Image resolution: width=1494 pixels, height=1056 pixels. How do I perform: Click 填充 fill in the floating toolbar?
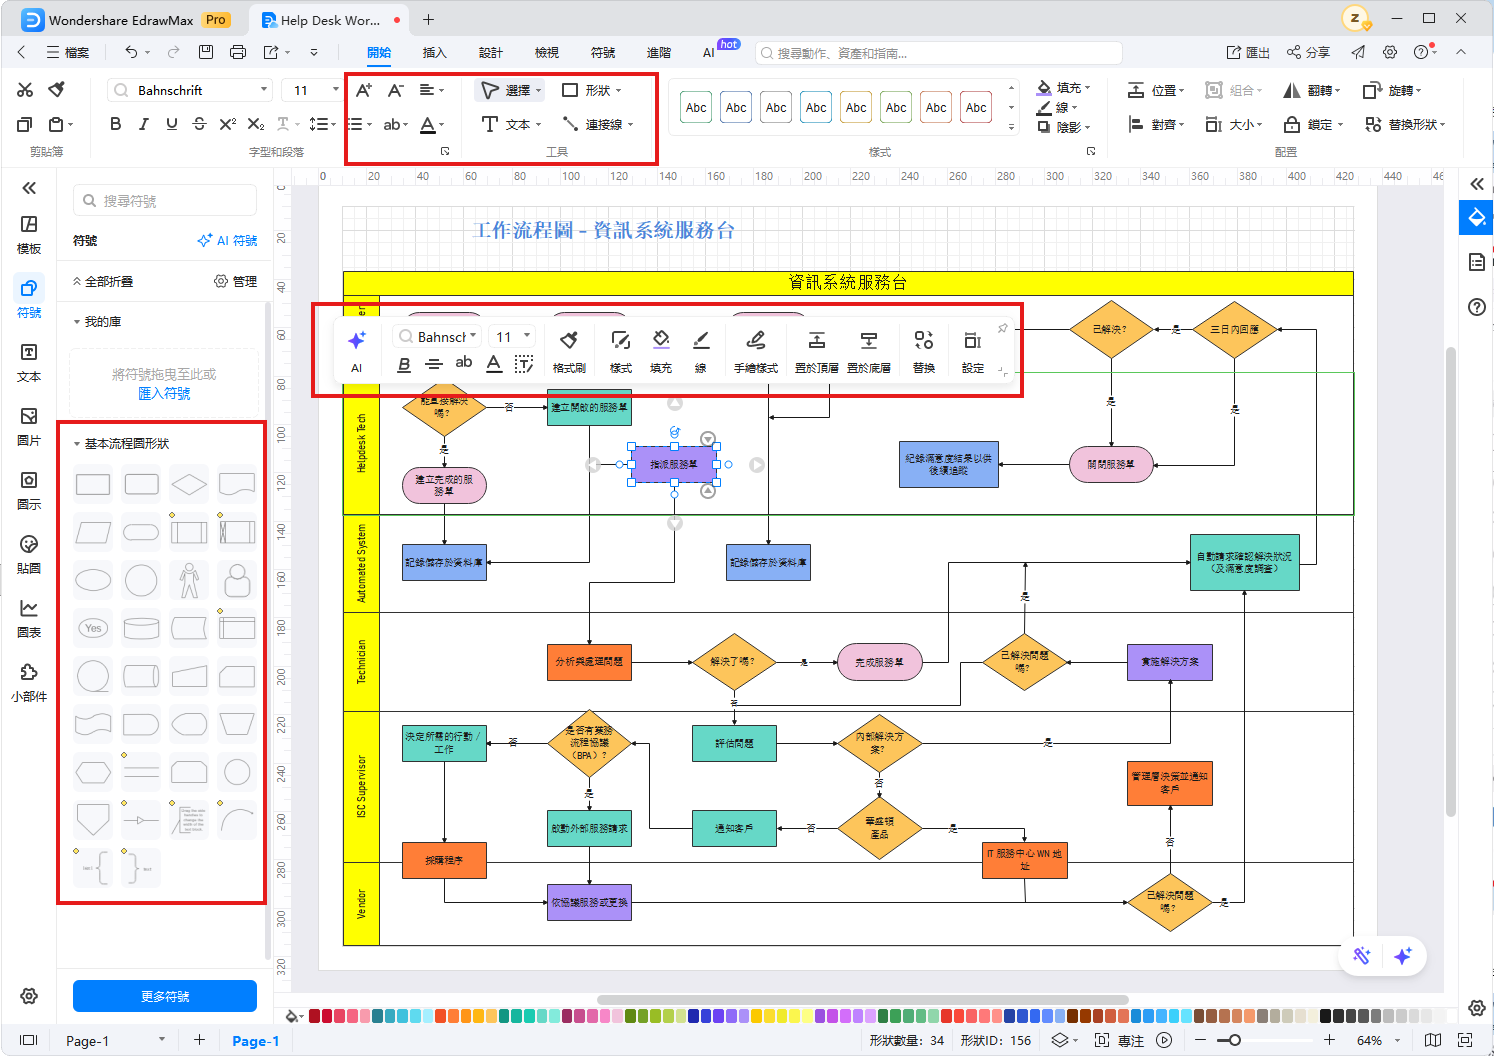pyautogui.click(x=661, y=352)
